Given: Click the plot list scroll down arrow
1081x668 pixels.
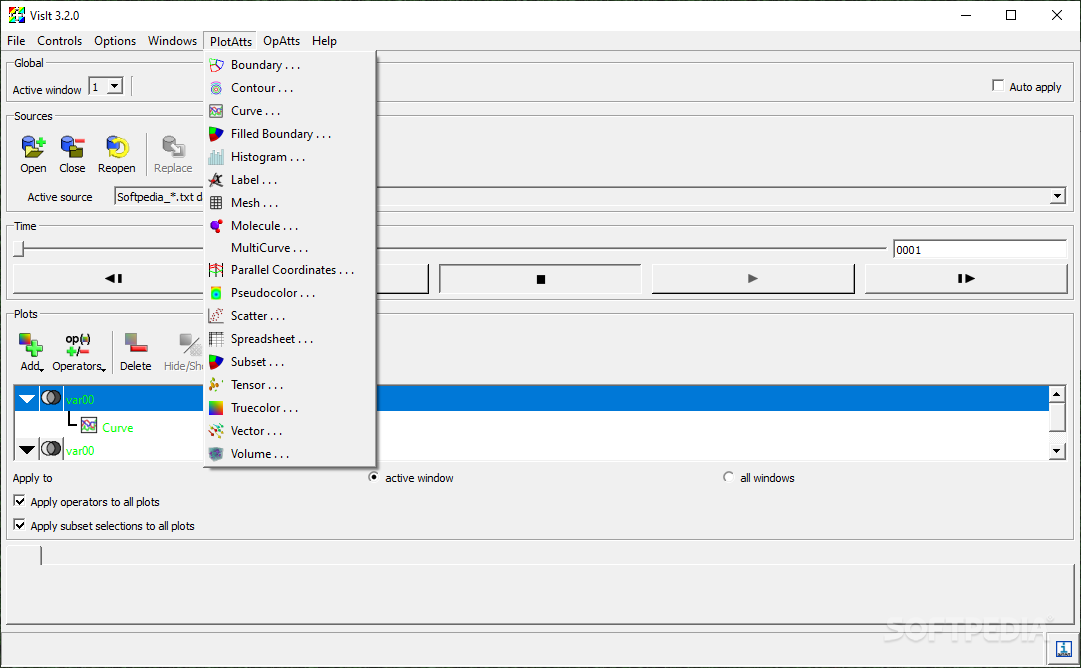Looking at the screenshot, I should [1057, 452].
